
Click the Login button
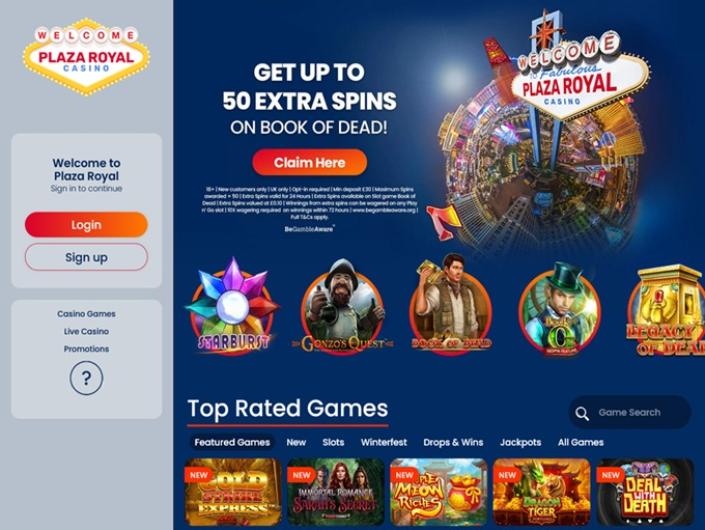coord(86,225)
